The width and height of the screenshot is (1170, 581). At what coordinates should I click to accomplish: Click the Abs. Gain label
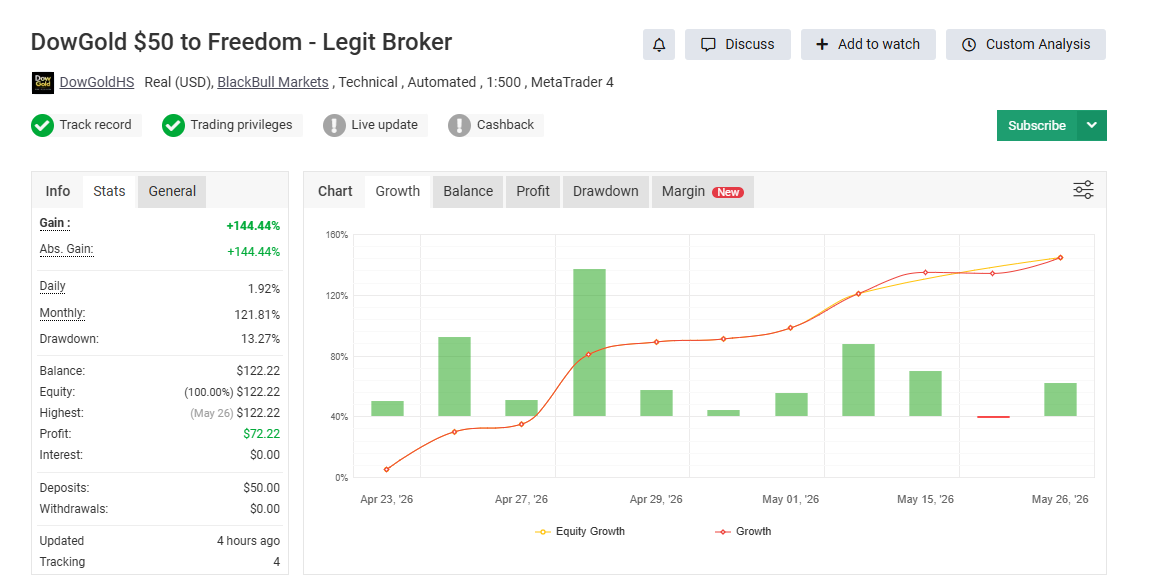pyautogui.click(x=66, y=249)
